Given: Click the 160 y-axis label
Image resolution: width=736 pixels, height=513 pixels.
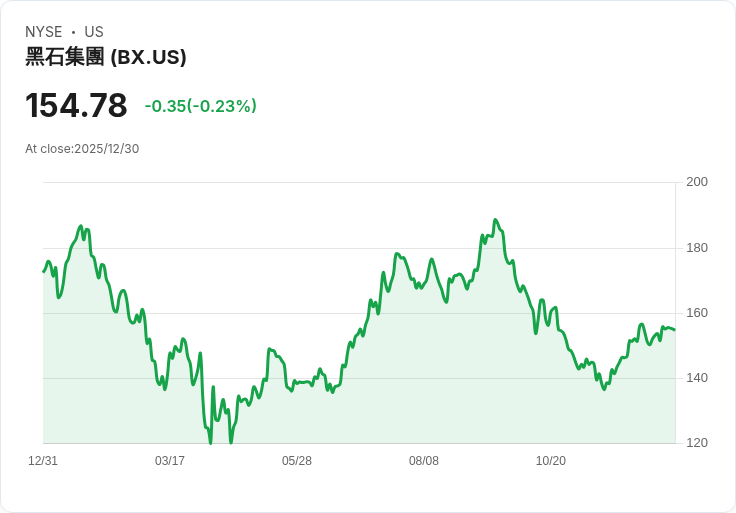Looking at the screenshot, I should (x=697, y=313).
